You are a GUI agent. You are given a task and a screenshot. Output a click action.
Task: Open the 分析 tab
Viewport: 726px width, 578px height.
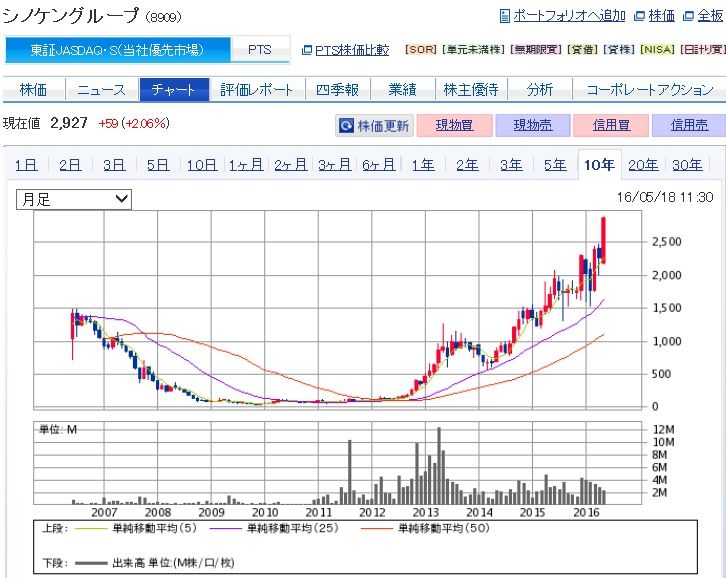[540, 89]
